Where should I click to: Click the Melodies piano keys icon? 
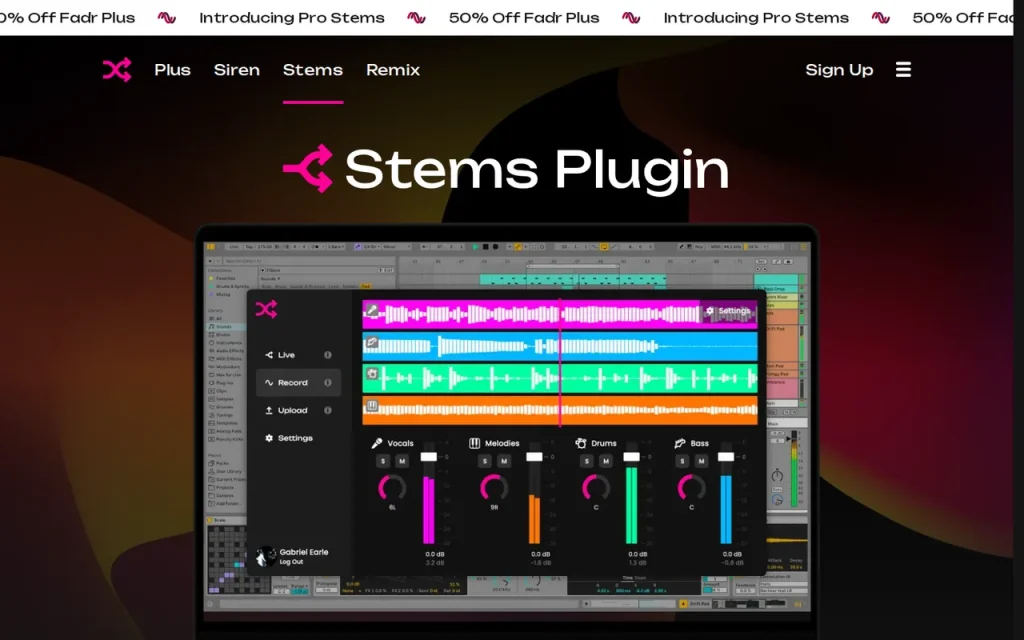coord(475,443)
